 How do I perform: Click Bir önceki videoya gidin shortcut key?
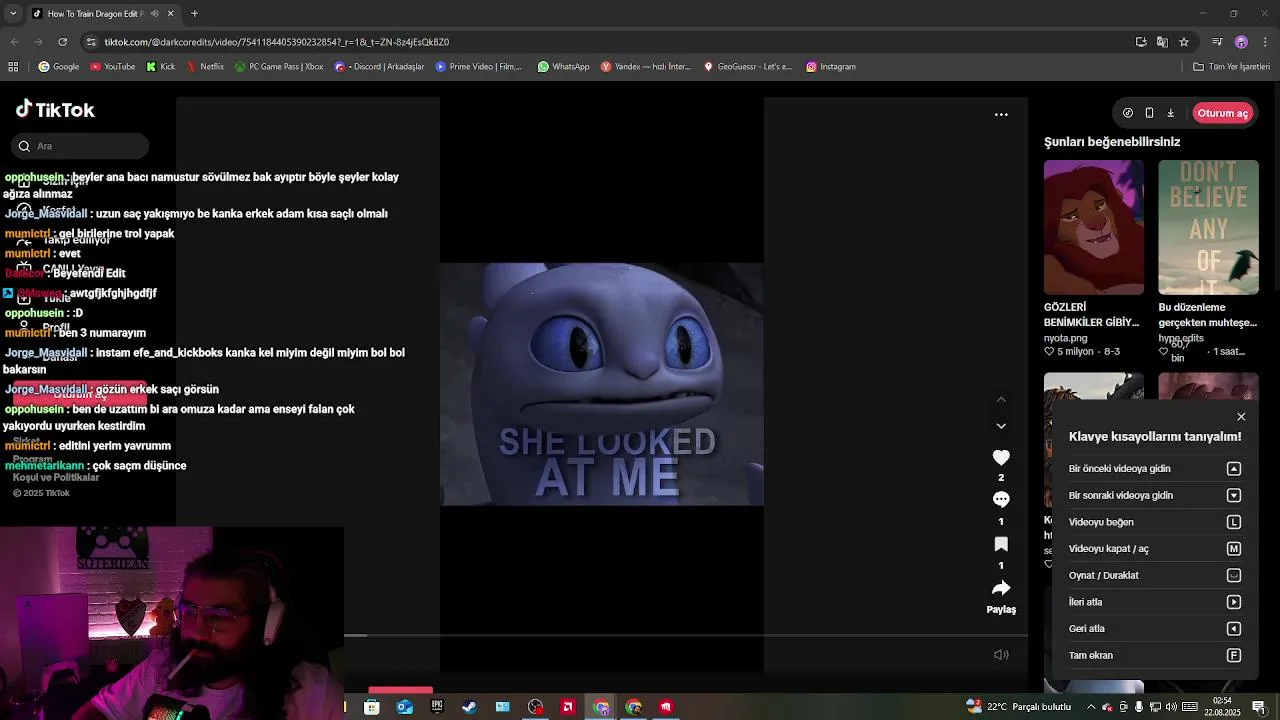click(x=1234, y=469)
